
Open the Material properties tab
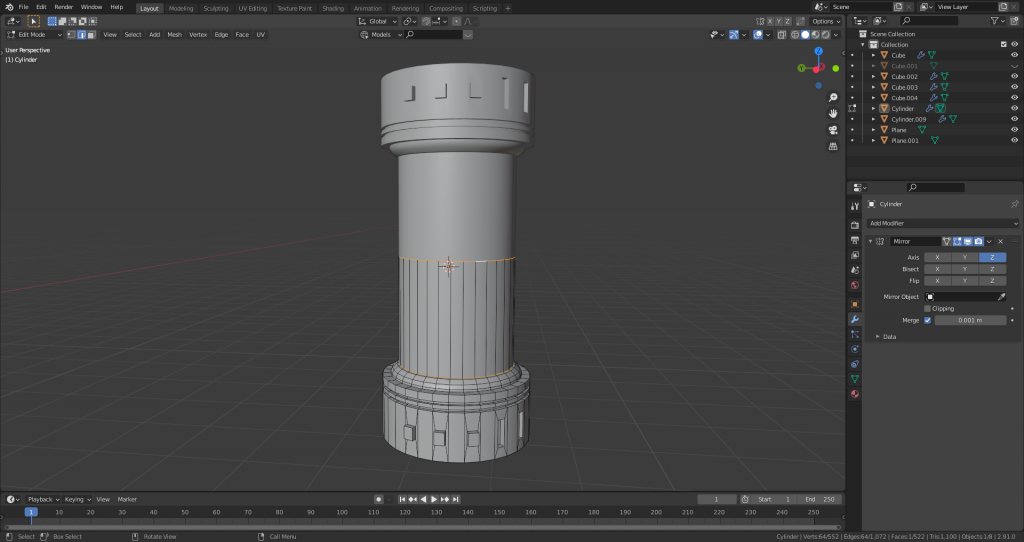point(855,394)
